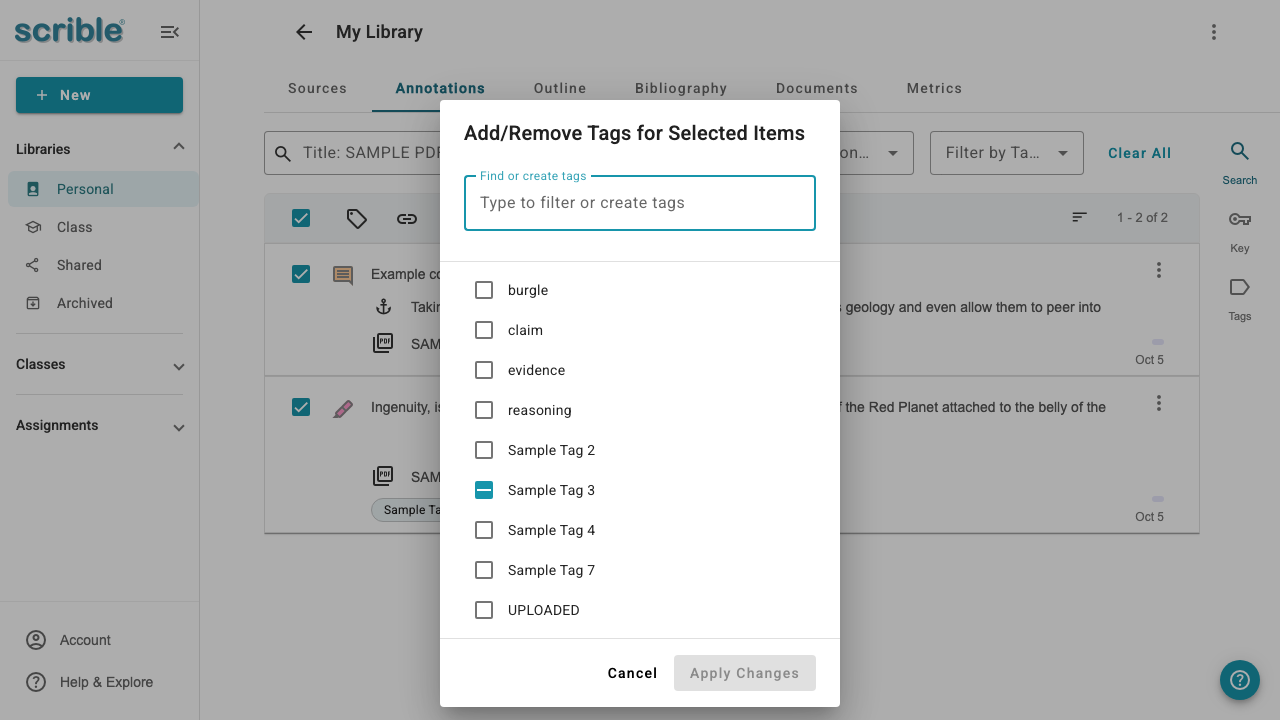
Task: Click the tag icon in toolbar
Action: coord(357,218)
